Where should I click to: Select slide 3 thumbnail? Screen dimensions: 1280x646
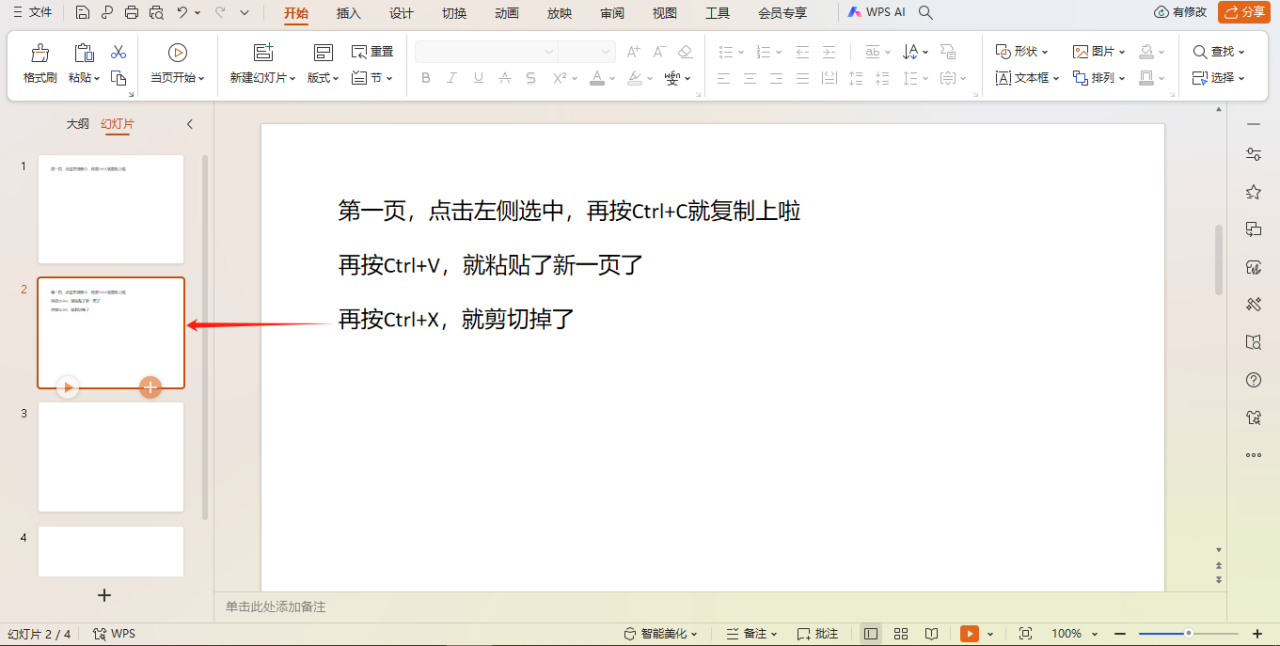pyautogui.click(x=110, y=457)
